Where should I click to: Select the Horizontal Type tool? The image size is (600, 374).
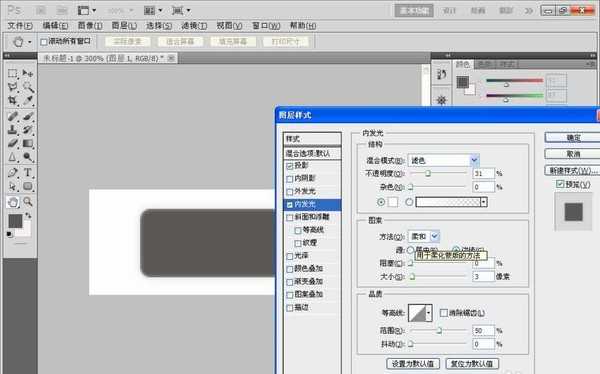[28, 173]
